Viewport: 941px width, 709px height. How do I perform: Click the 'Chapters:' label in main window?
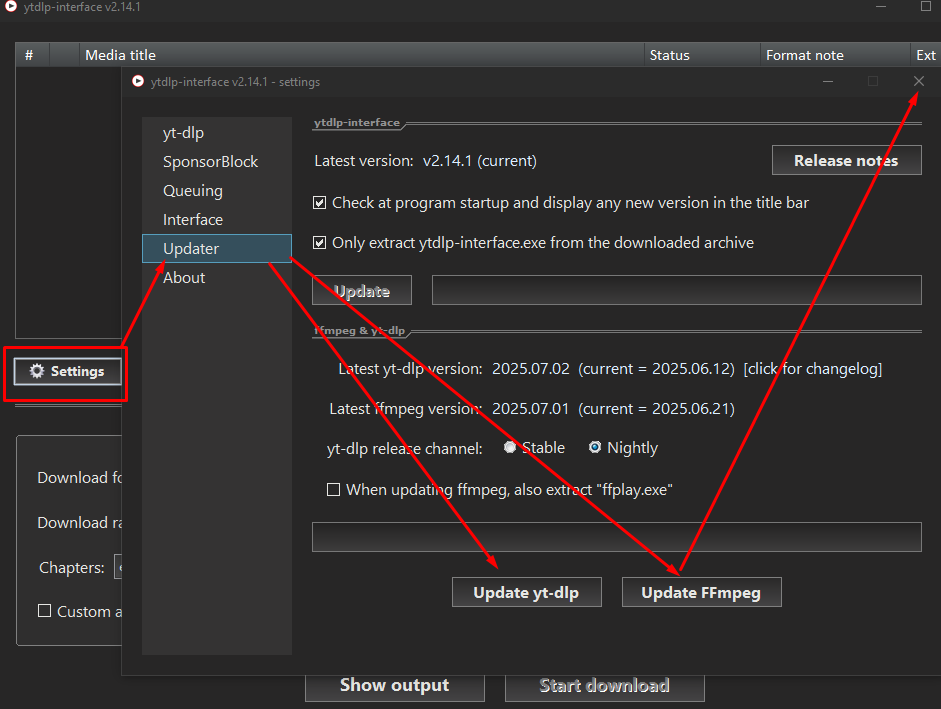point(71,568)
